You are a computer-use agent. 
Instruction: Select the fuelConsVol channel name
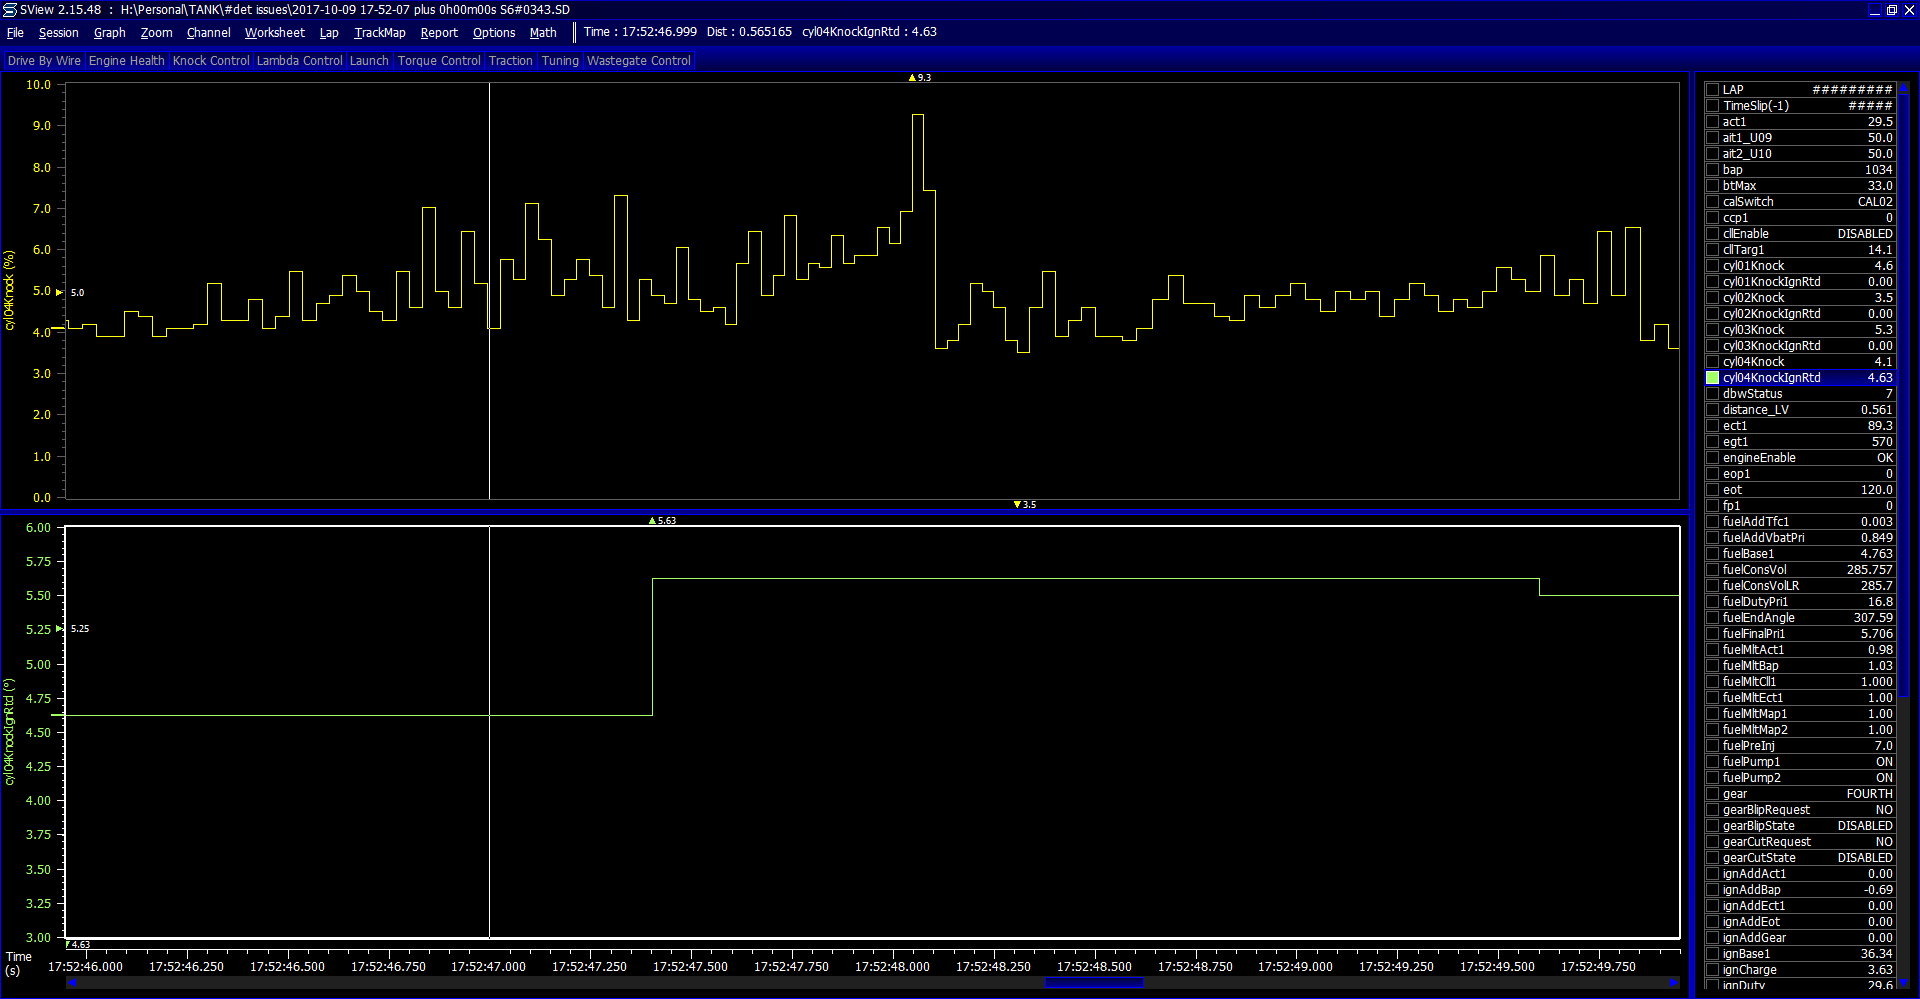1754,570
